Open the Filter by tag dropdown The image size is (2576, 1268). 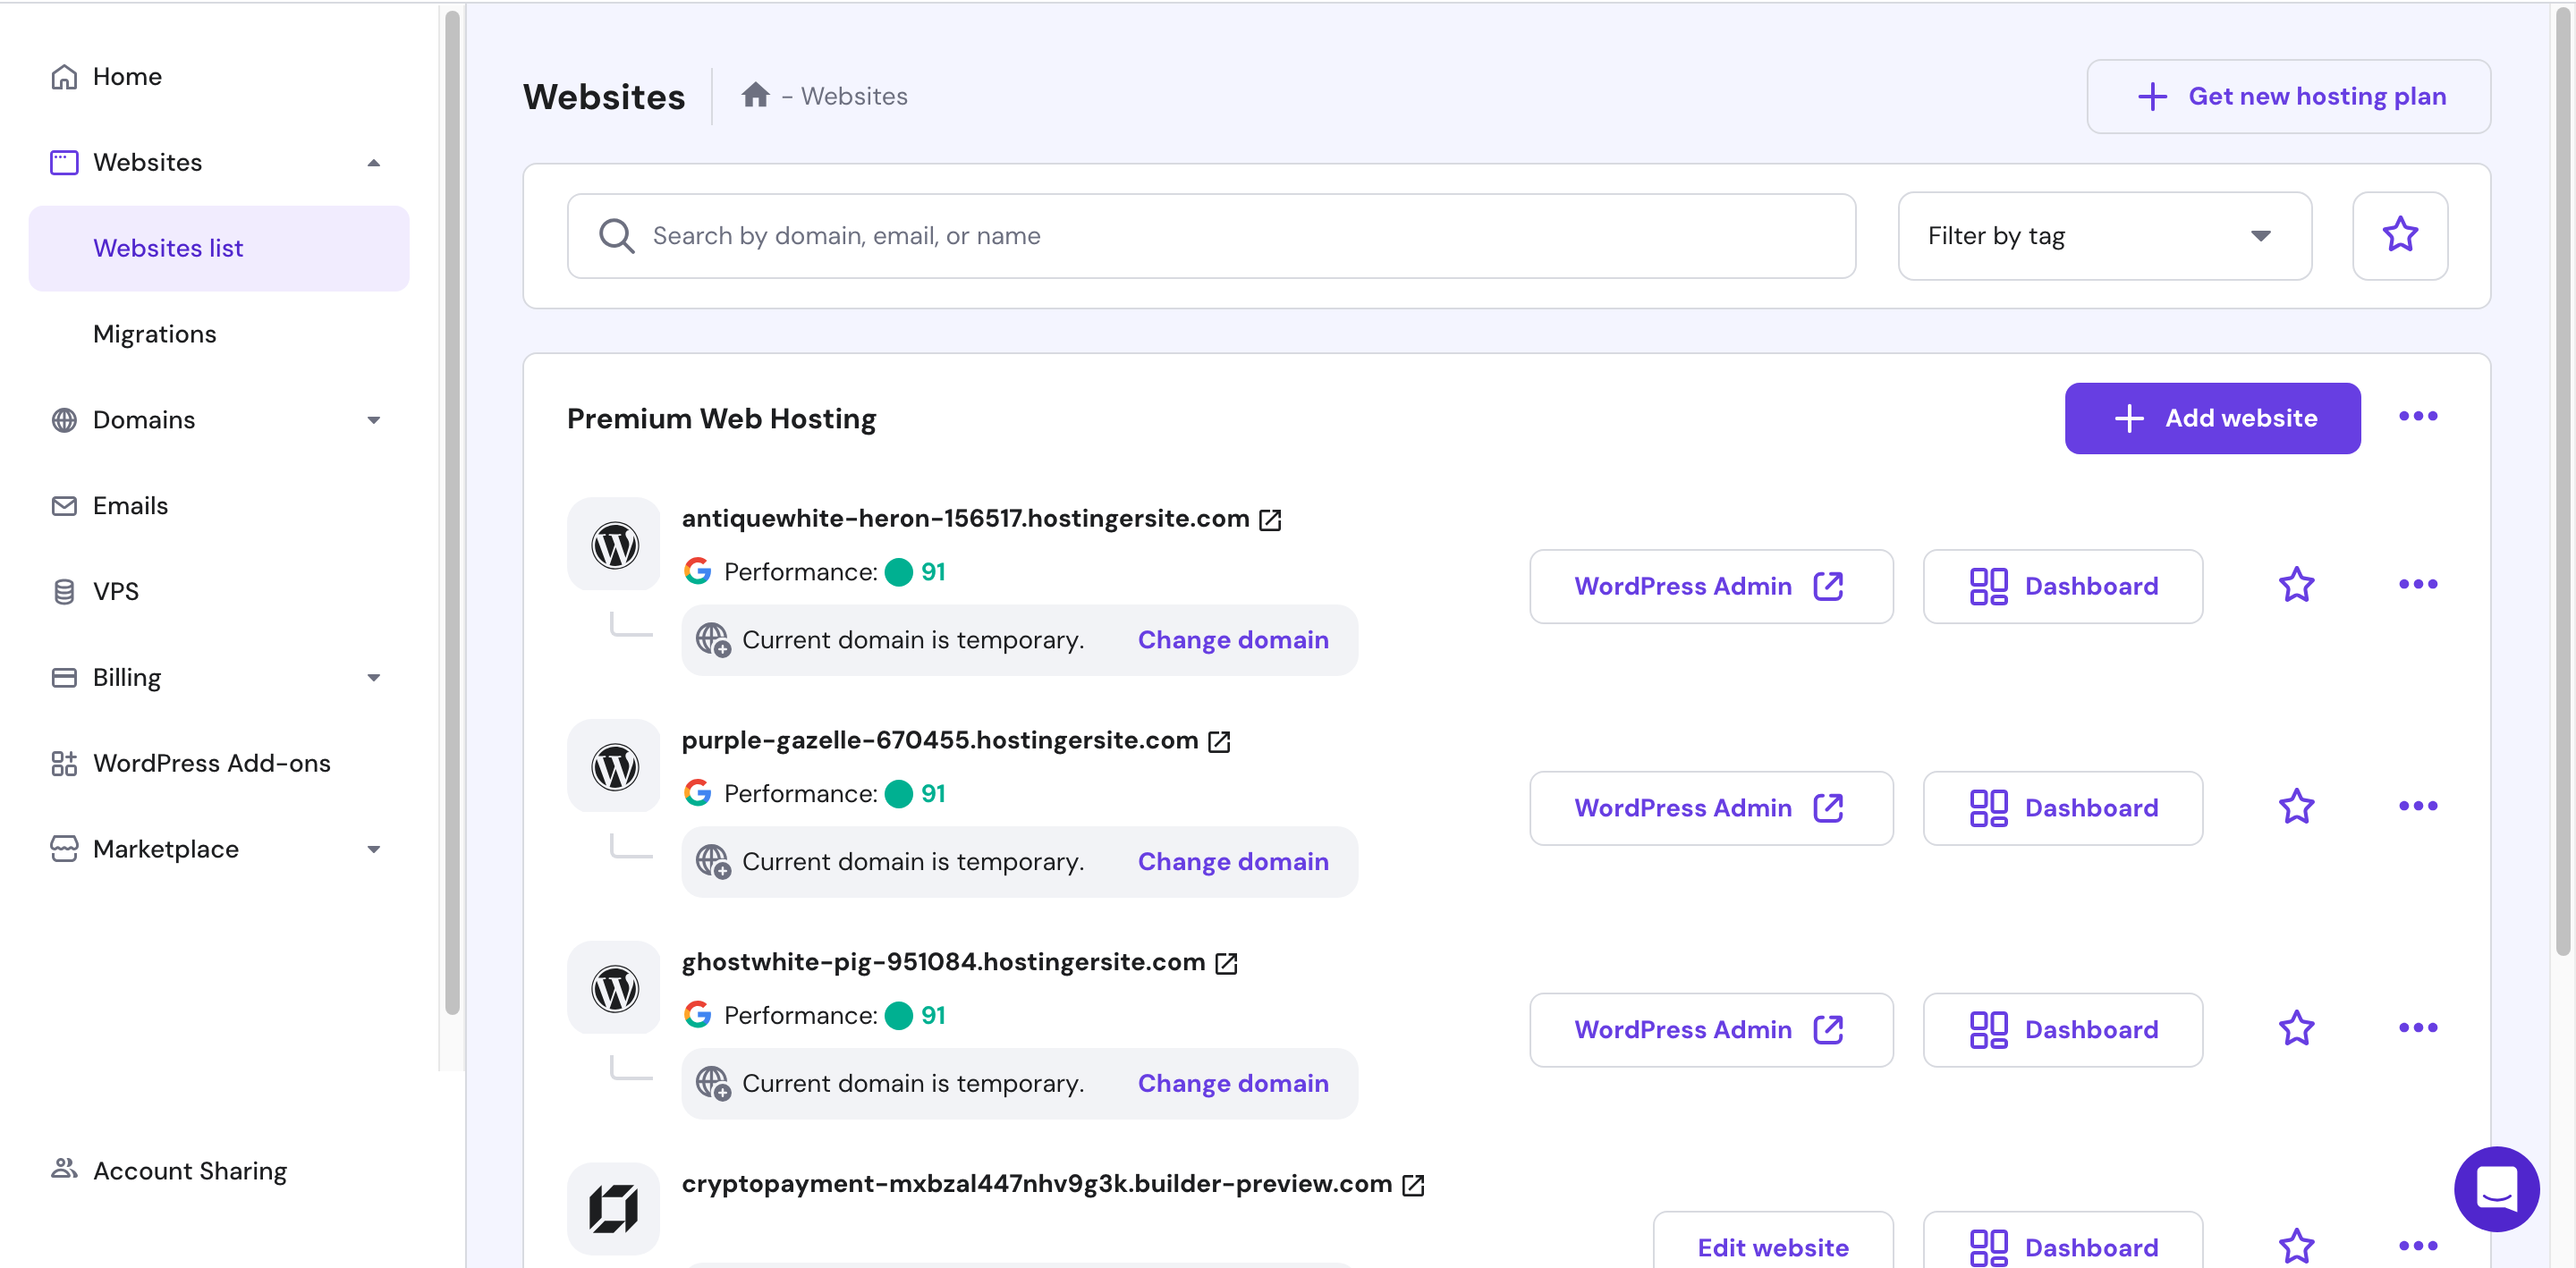coord(2103,236)
